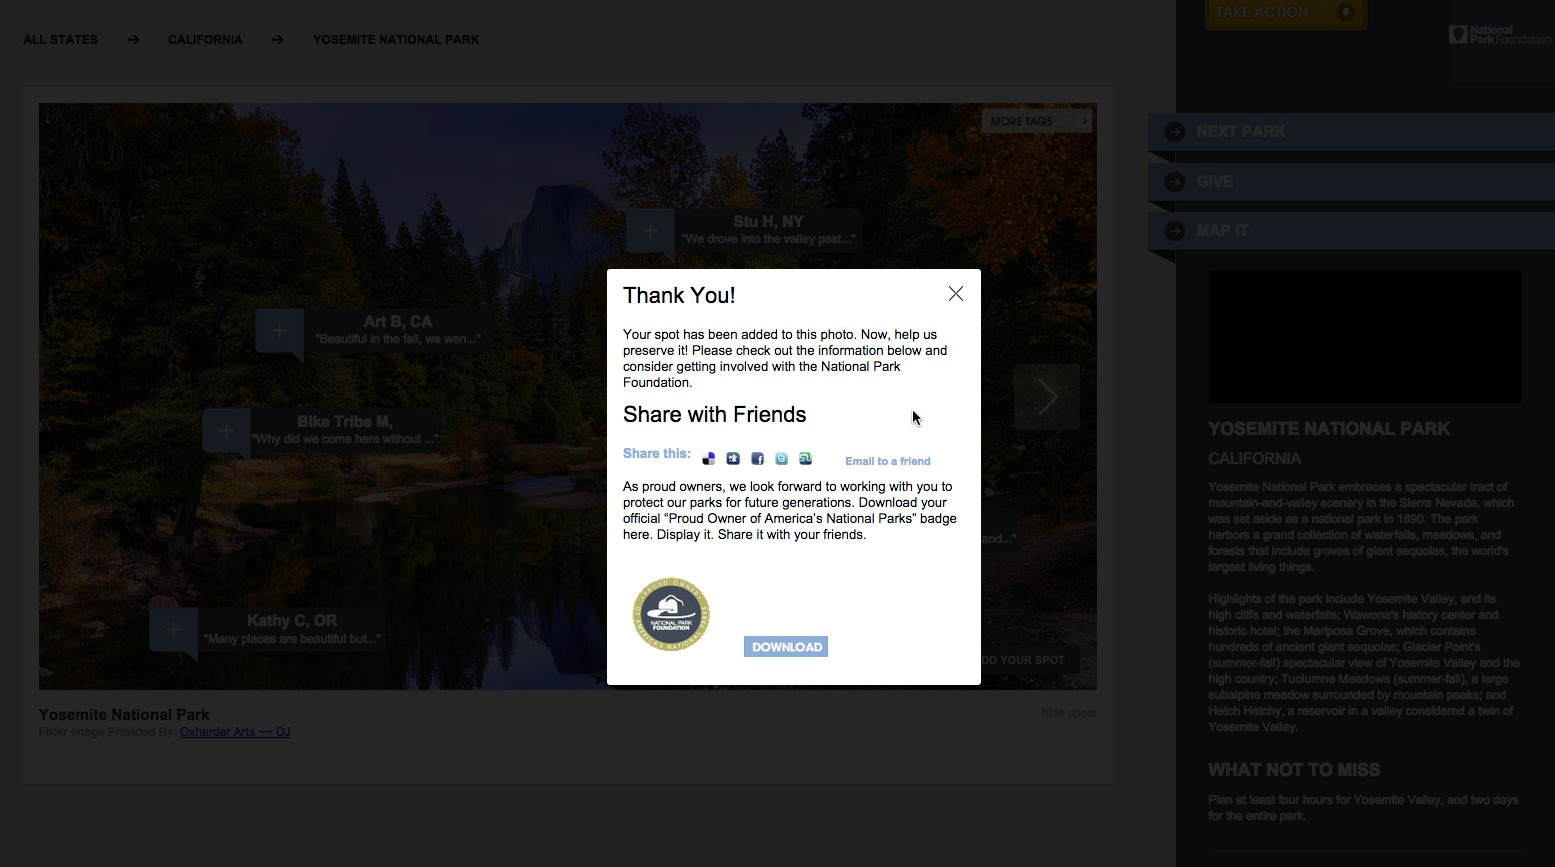The height and width of the screenshot is (867, 1555).
Task: Share on Facebook icon
Action: (x=757, y=459)
